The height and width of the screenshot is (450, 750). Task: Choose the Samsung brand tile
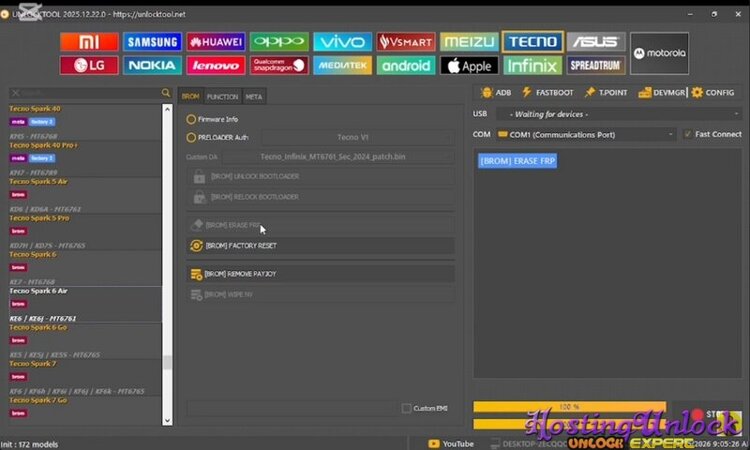coord(152,42)
